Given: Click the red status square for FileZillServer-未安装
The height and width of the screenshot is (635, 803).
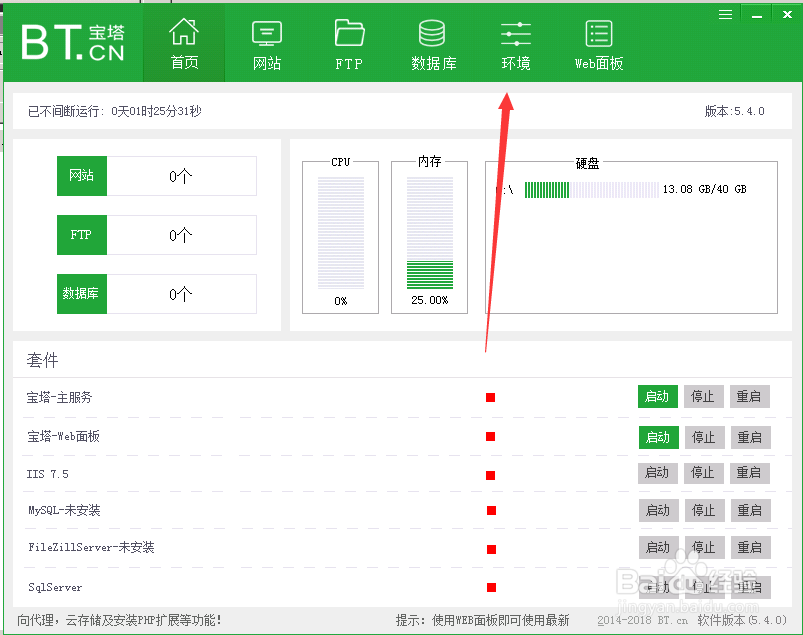Looking at the screenshot, I should coord(492,549).
